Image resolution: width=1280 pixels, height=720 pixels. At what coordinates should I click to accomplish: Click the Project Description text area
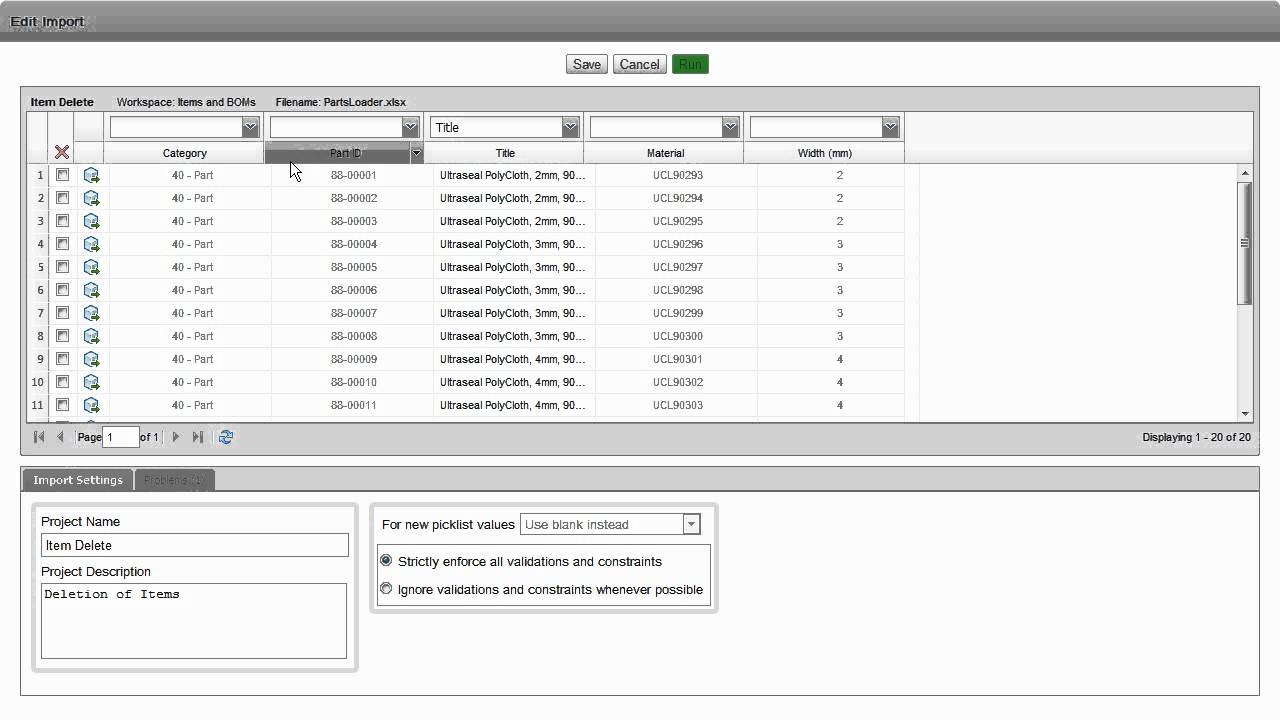pyautogui.click(x=194, y=621)
